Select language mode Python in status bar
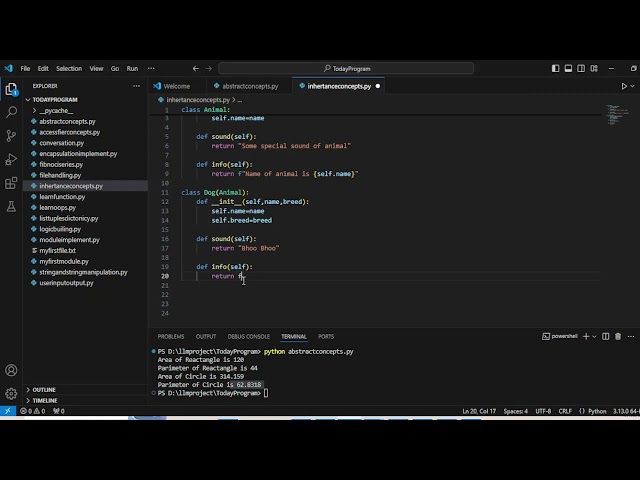640x480 pixels. point(597,411)
